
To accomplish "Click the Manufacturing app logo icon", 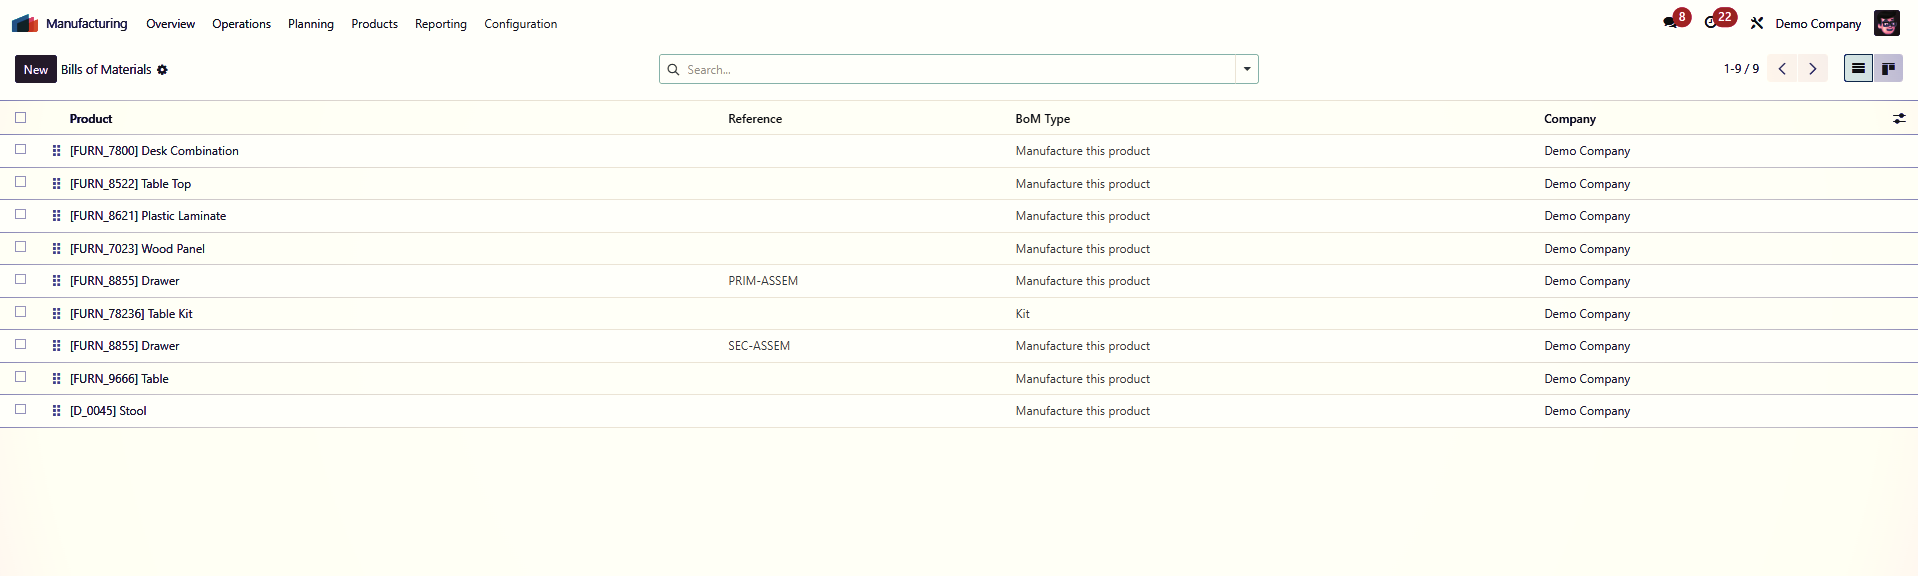I will click(25, 23).
